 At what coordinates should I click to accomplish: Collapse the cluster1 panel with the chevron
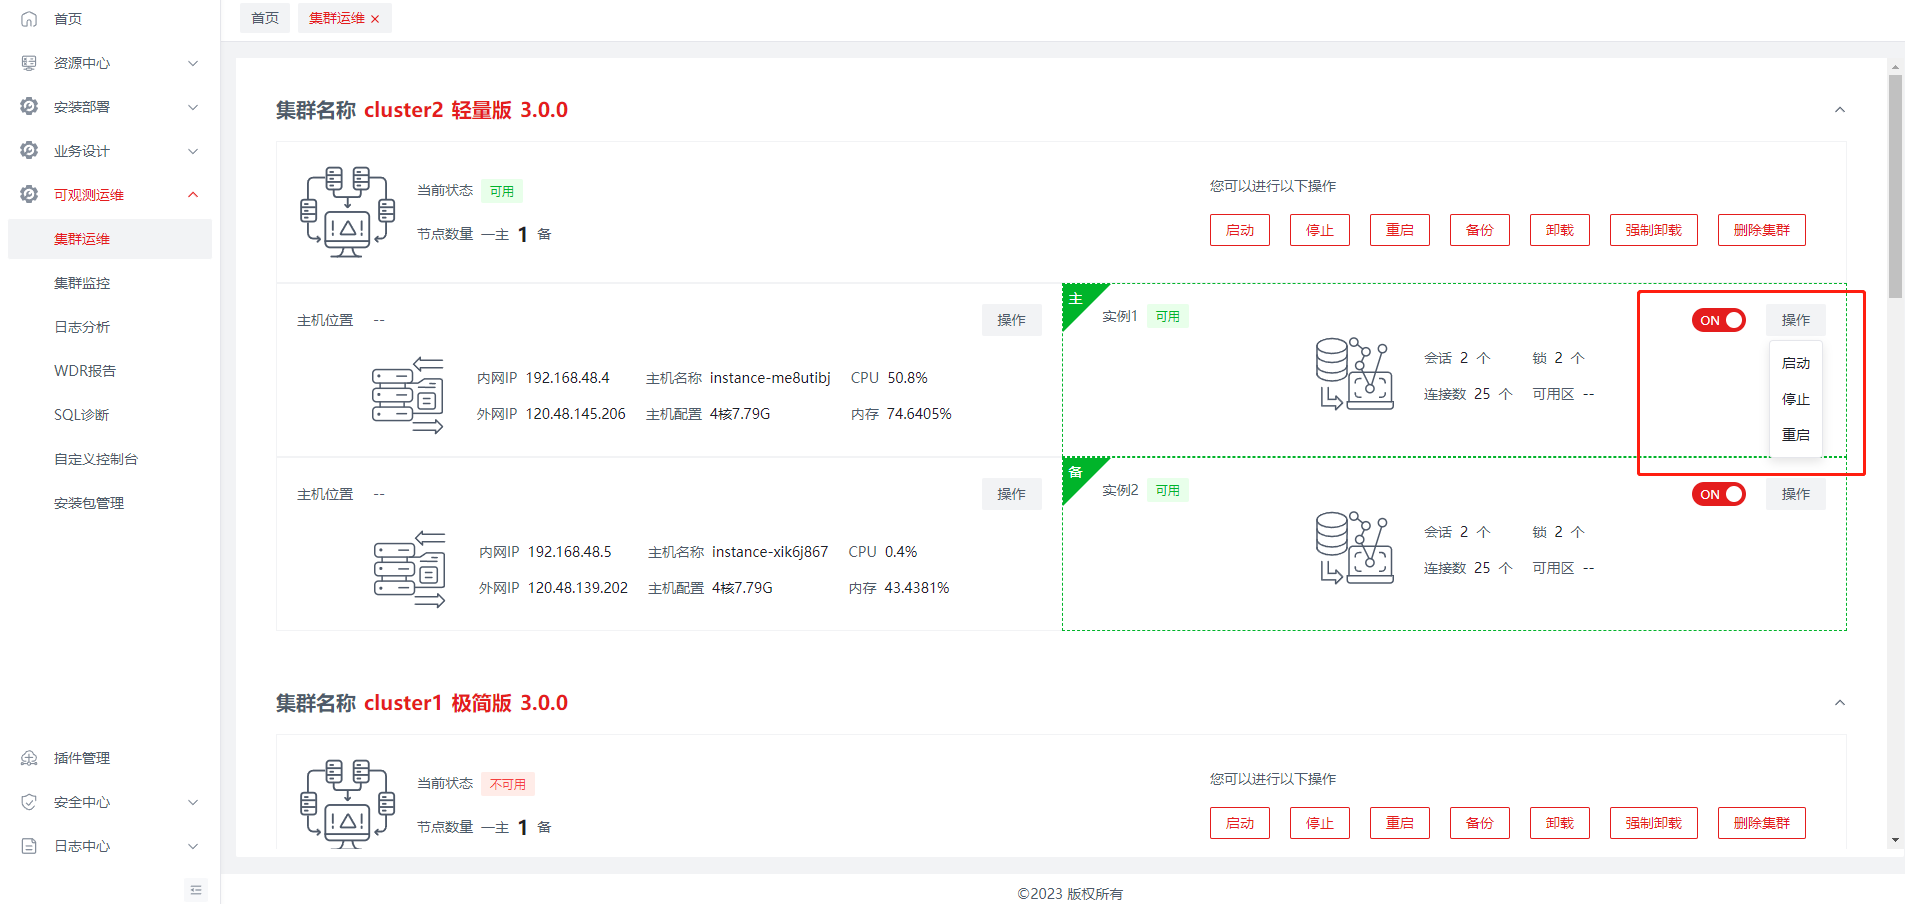[1839, 703]
